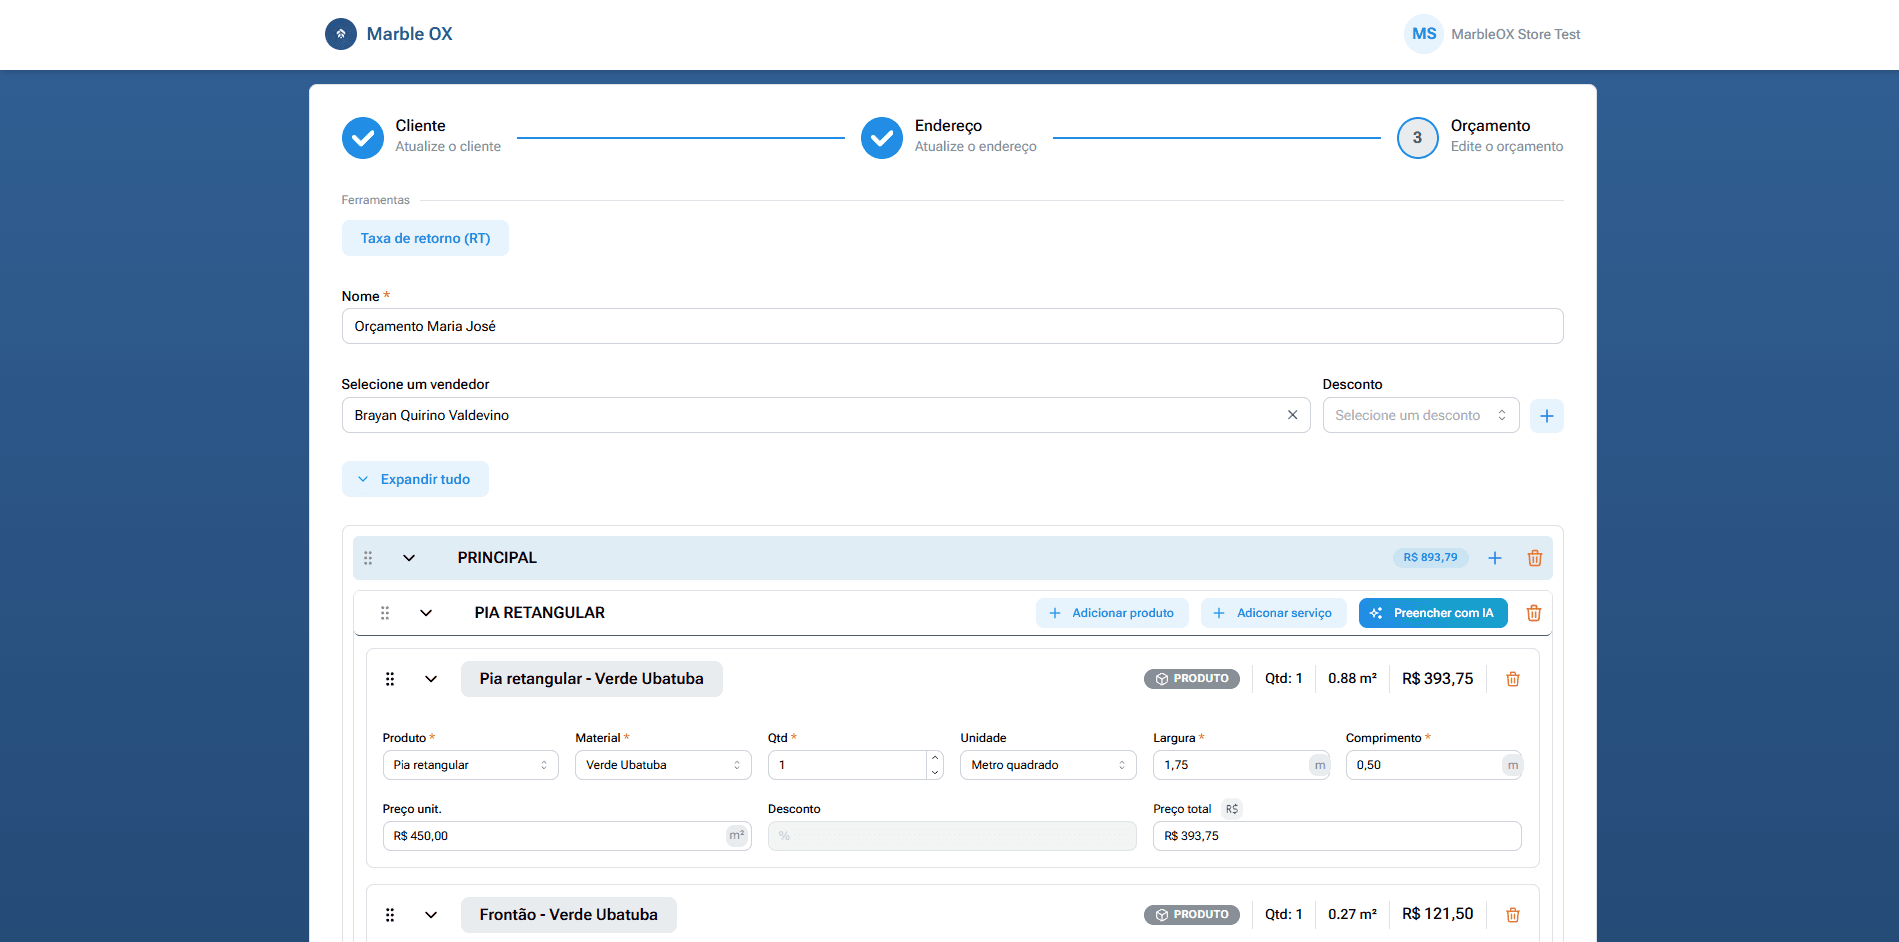Open the Material dropdown showing Verde Ubatuba
Image resolution: width=1899 pixels, height=942 pixels.
click(x=662, y=765)
